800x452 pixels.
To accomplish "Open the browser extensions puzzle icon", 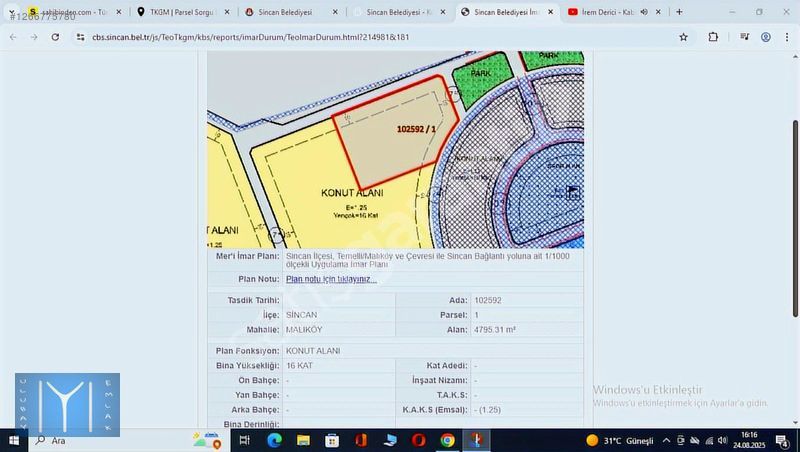I will coord(713,37).
